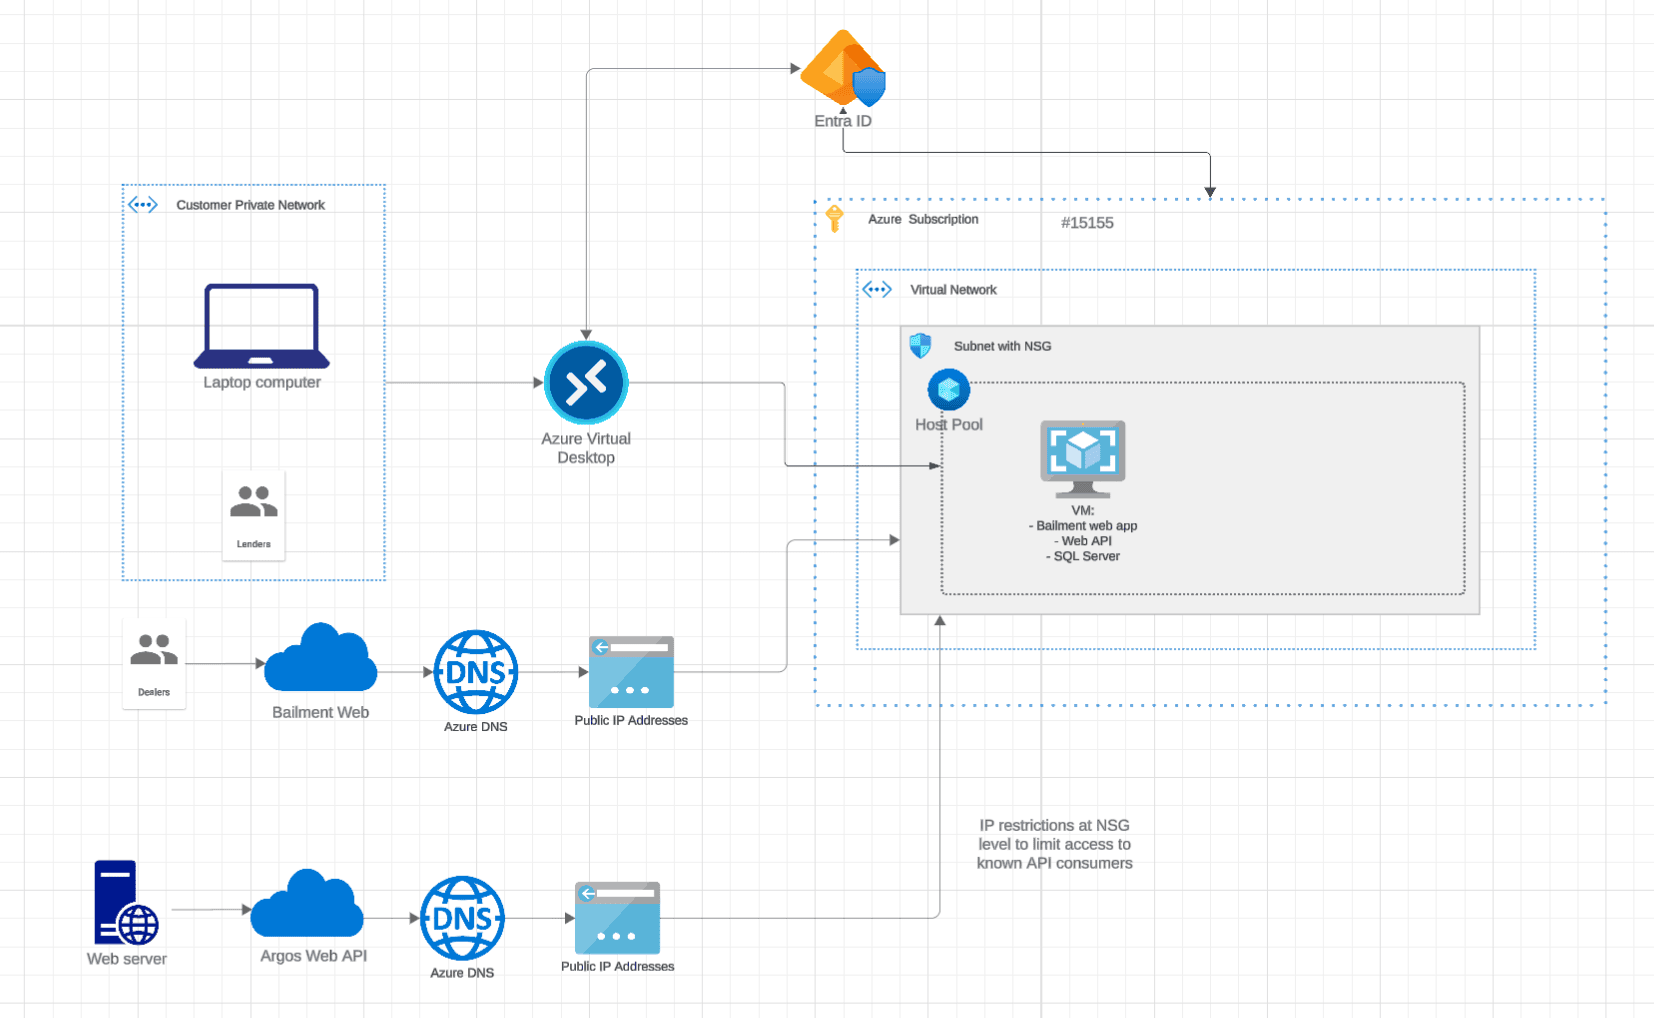Viewport: 1654px width, 1018px height.
Task: Click the Lenders people icon
Action: tap(254, 501)
